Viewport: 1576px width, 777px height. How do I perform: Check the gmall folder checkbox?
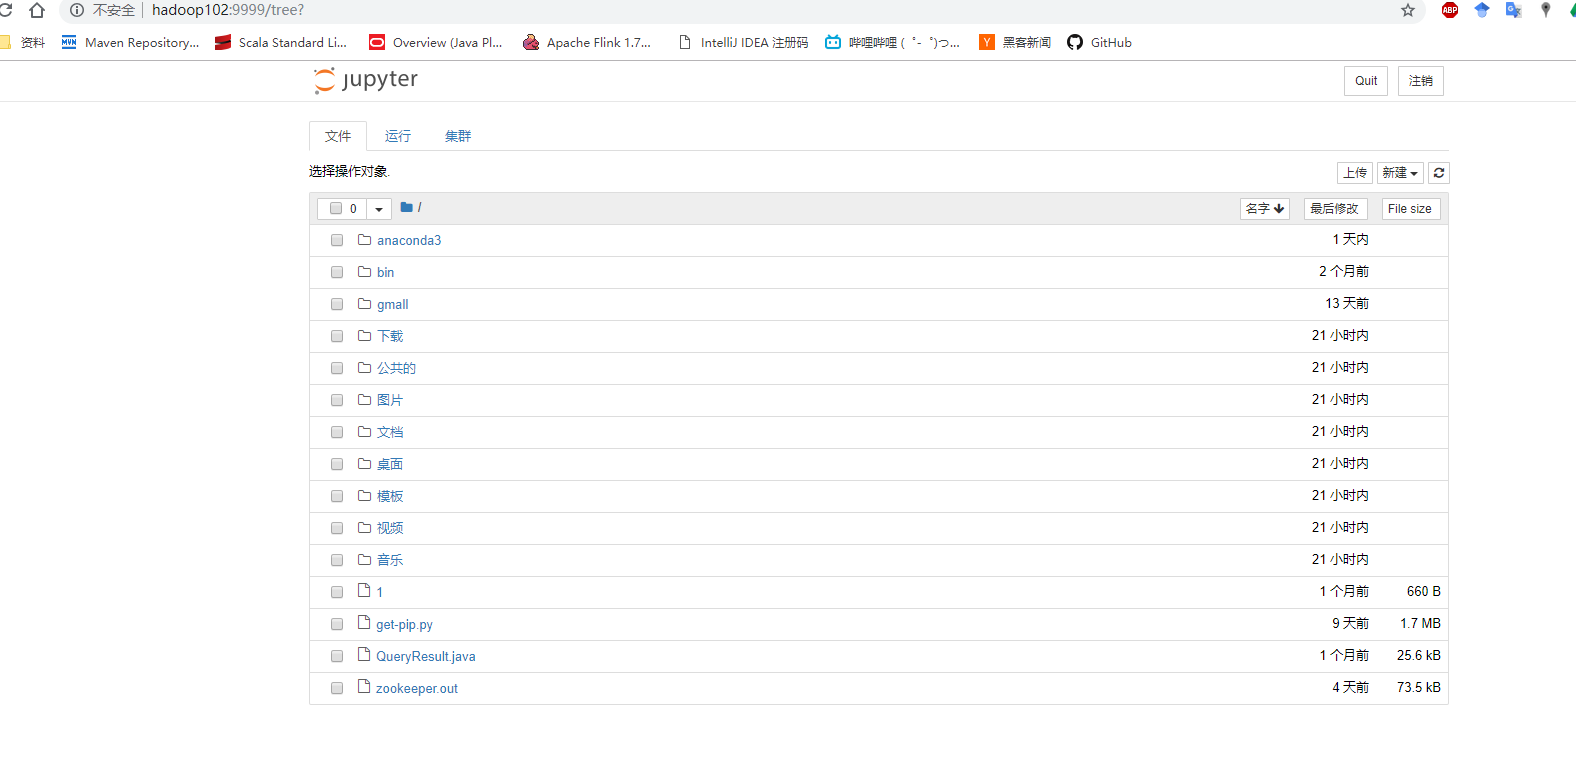point(337,304)
